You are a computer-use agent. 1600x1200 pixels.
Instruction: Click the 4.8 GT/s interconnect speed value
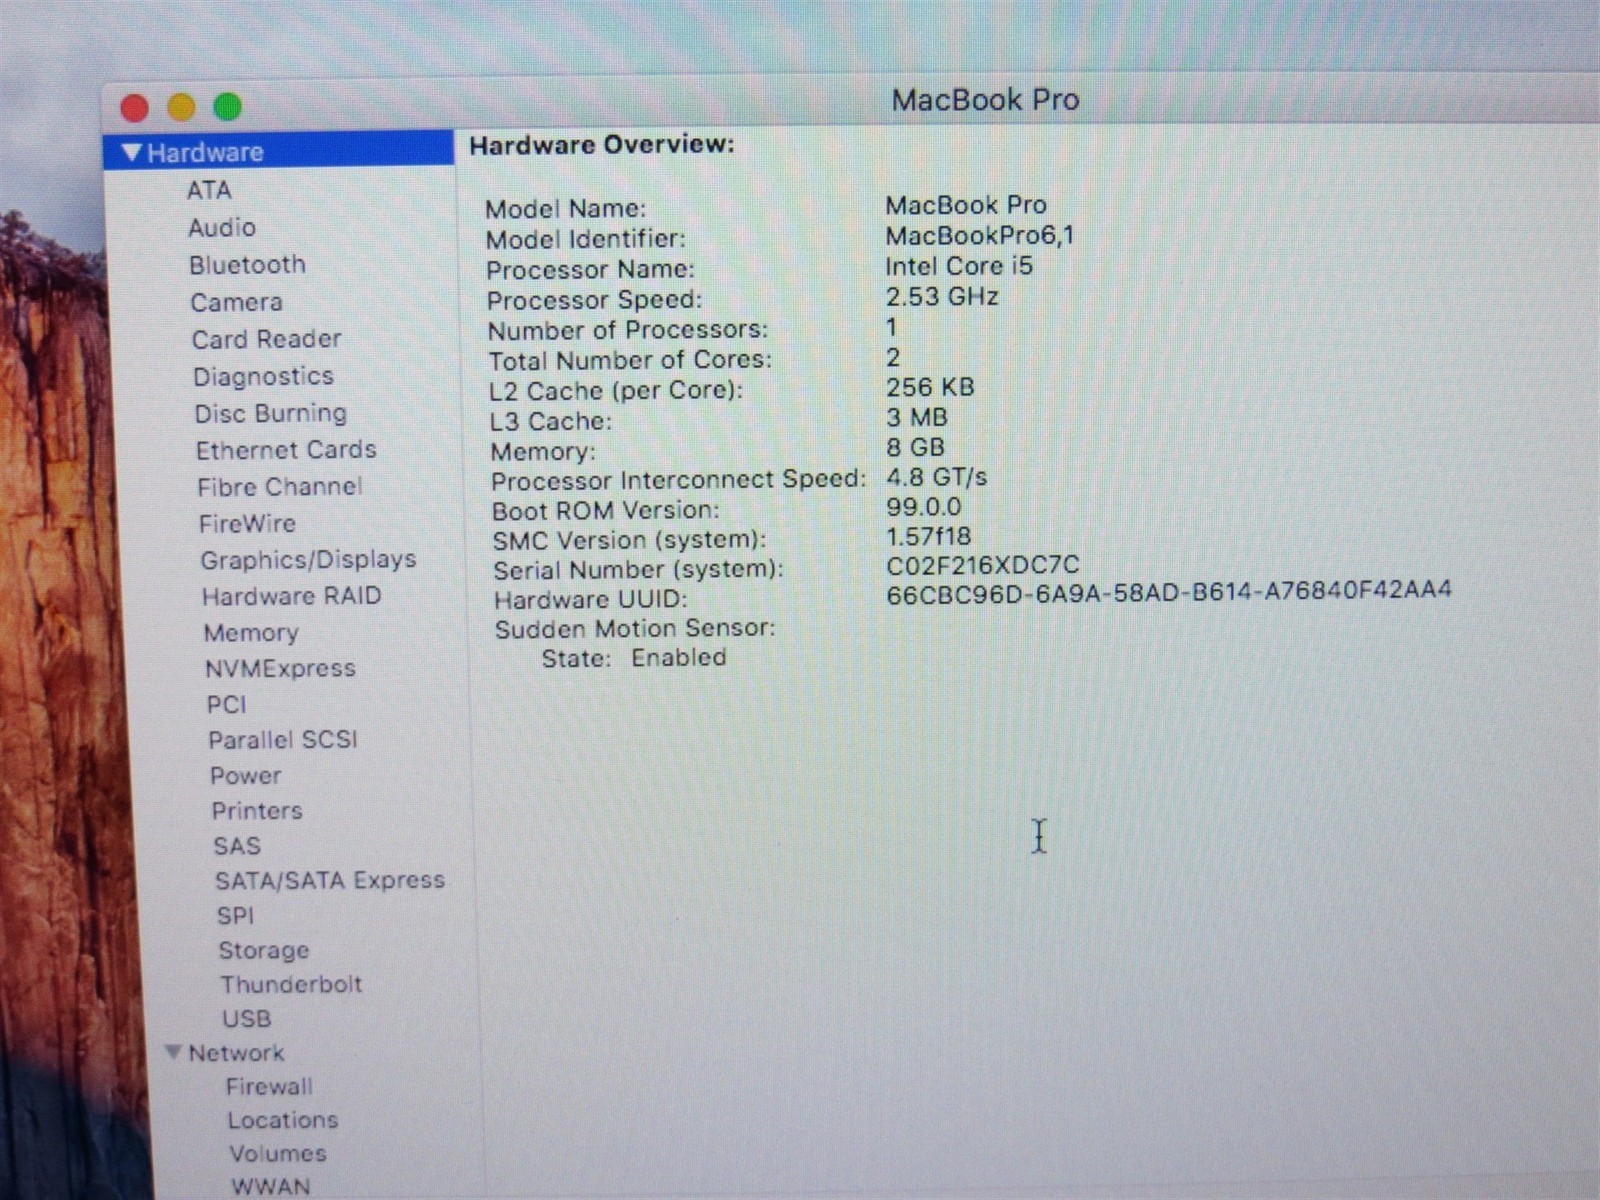point(936,477)
